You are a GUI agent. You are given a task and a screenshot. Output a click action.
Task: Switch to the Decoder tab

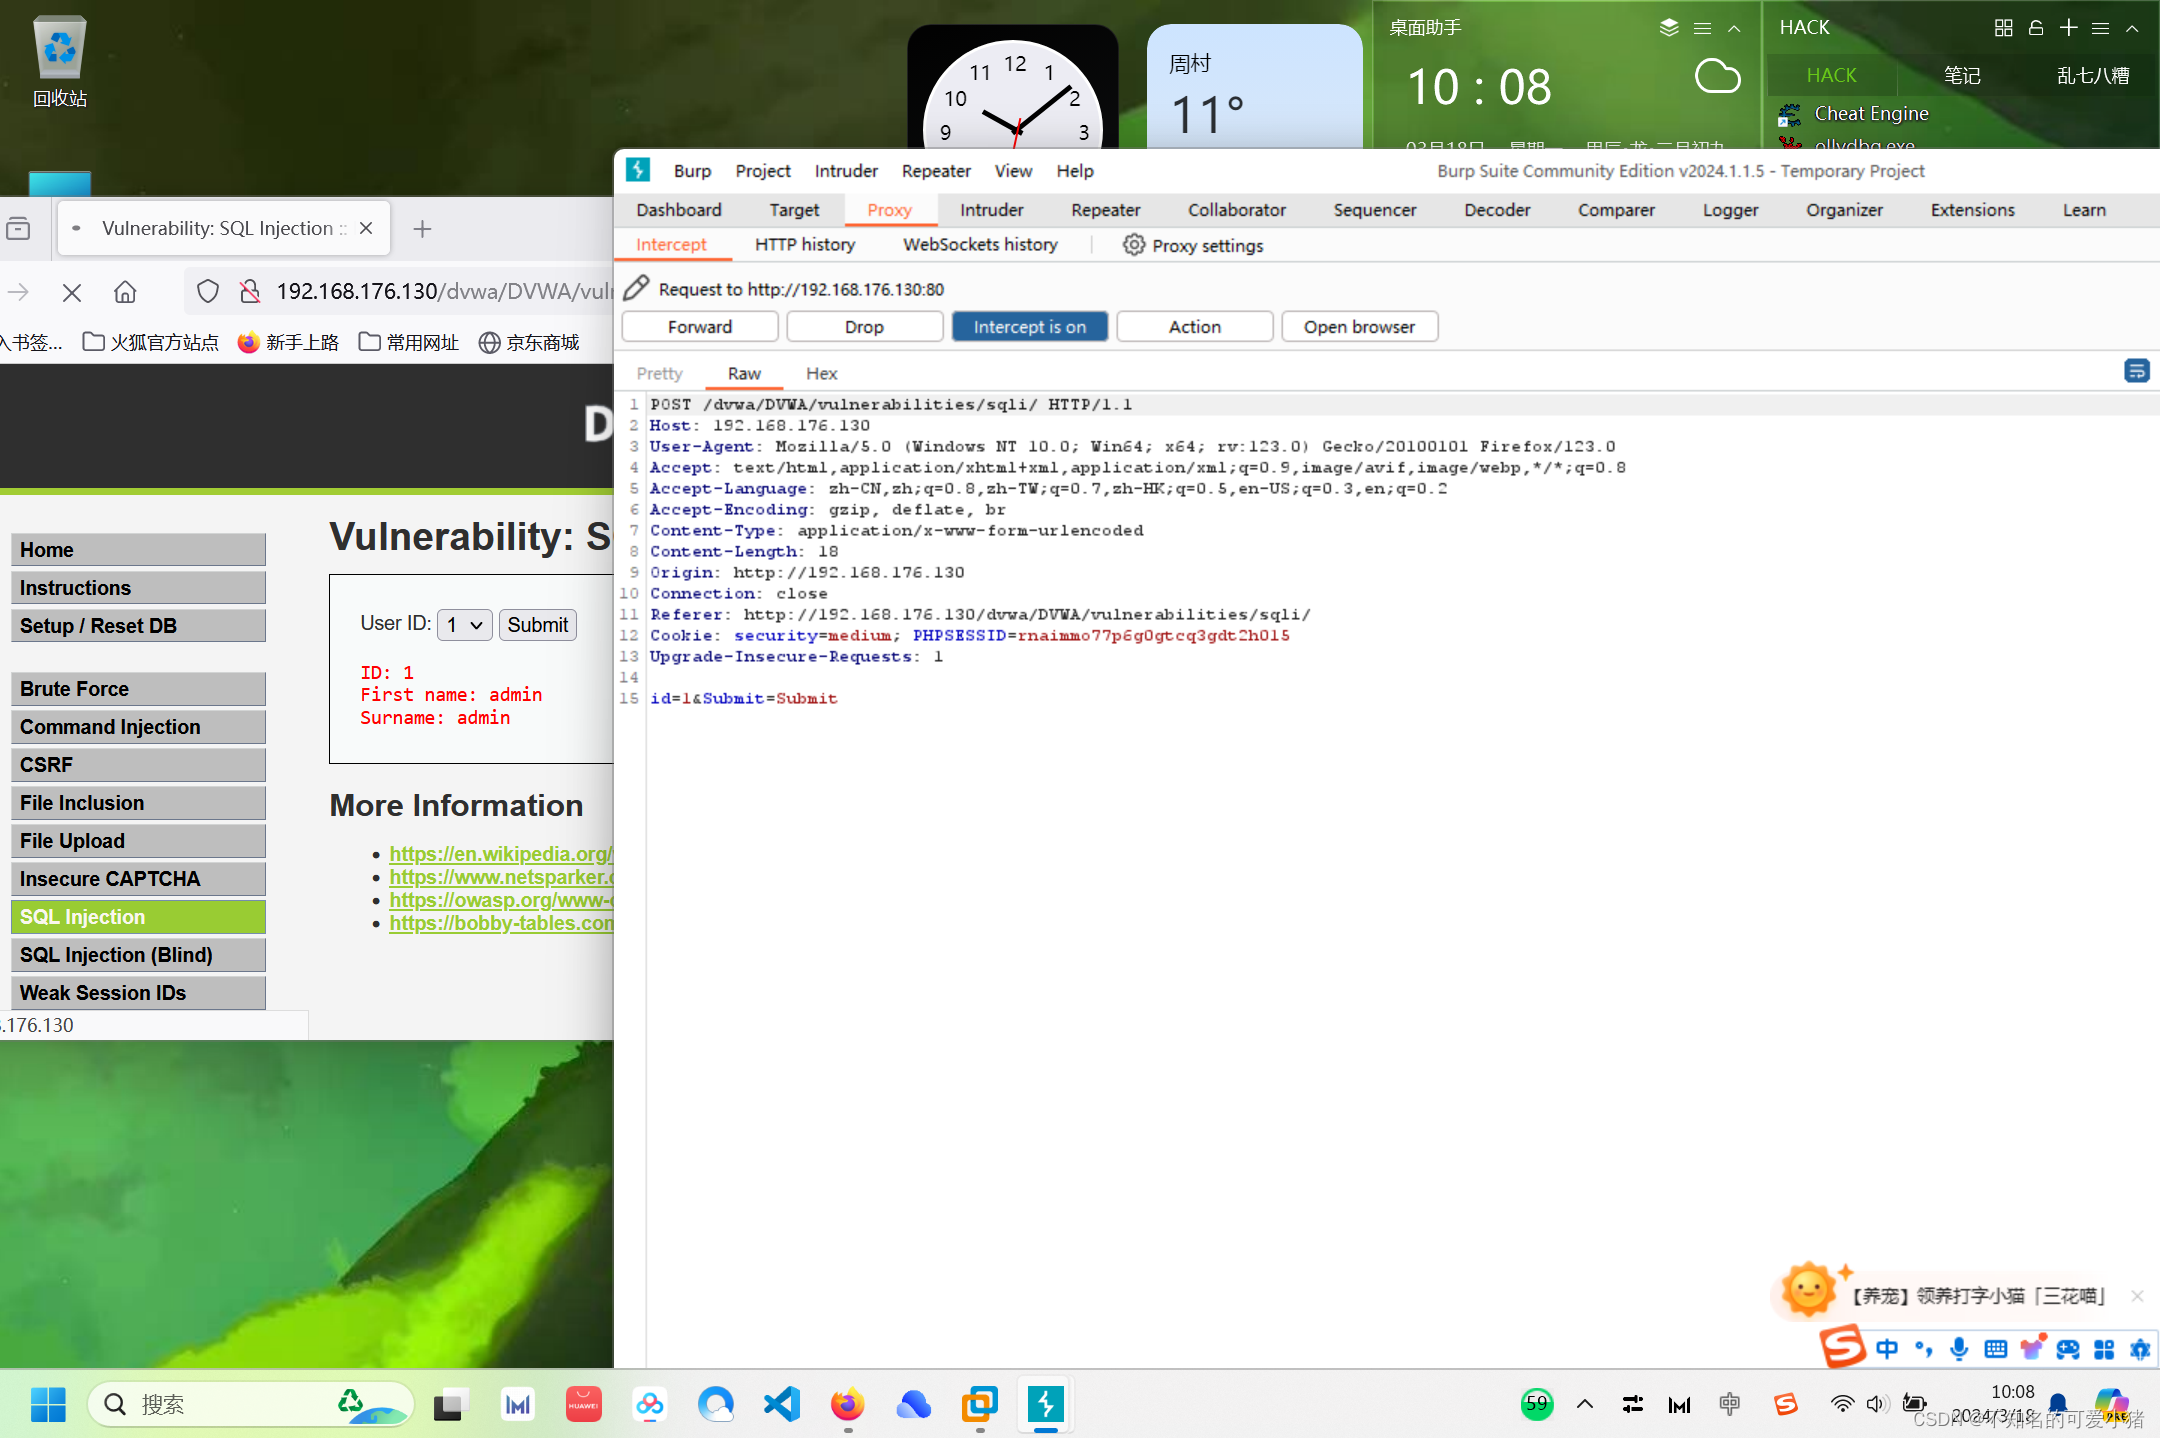tap(1497, 210)
